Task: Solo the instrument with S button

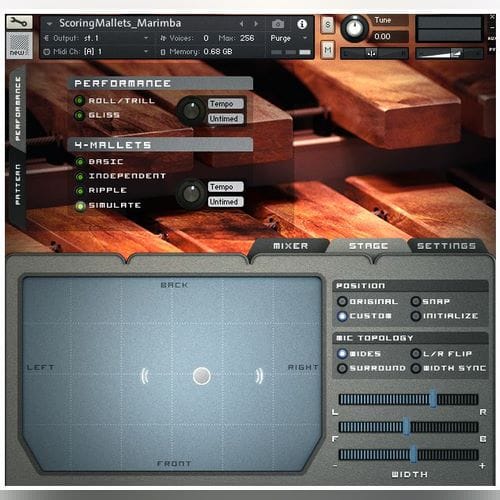Action: tap(328, 24)
